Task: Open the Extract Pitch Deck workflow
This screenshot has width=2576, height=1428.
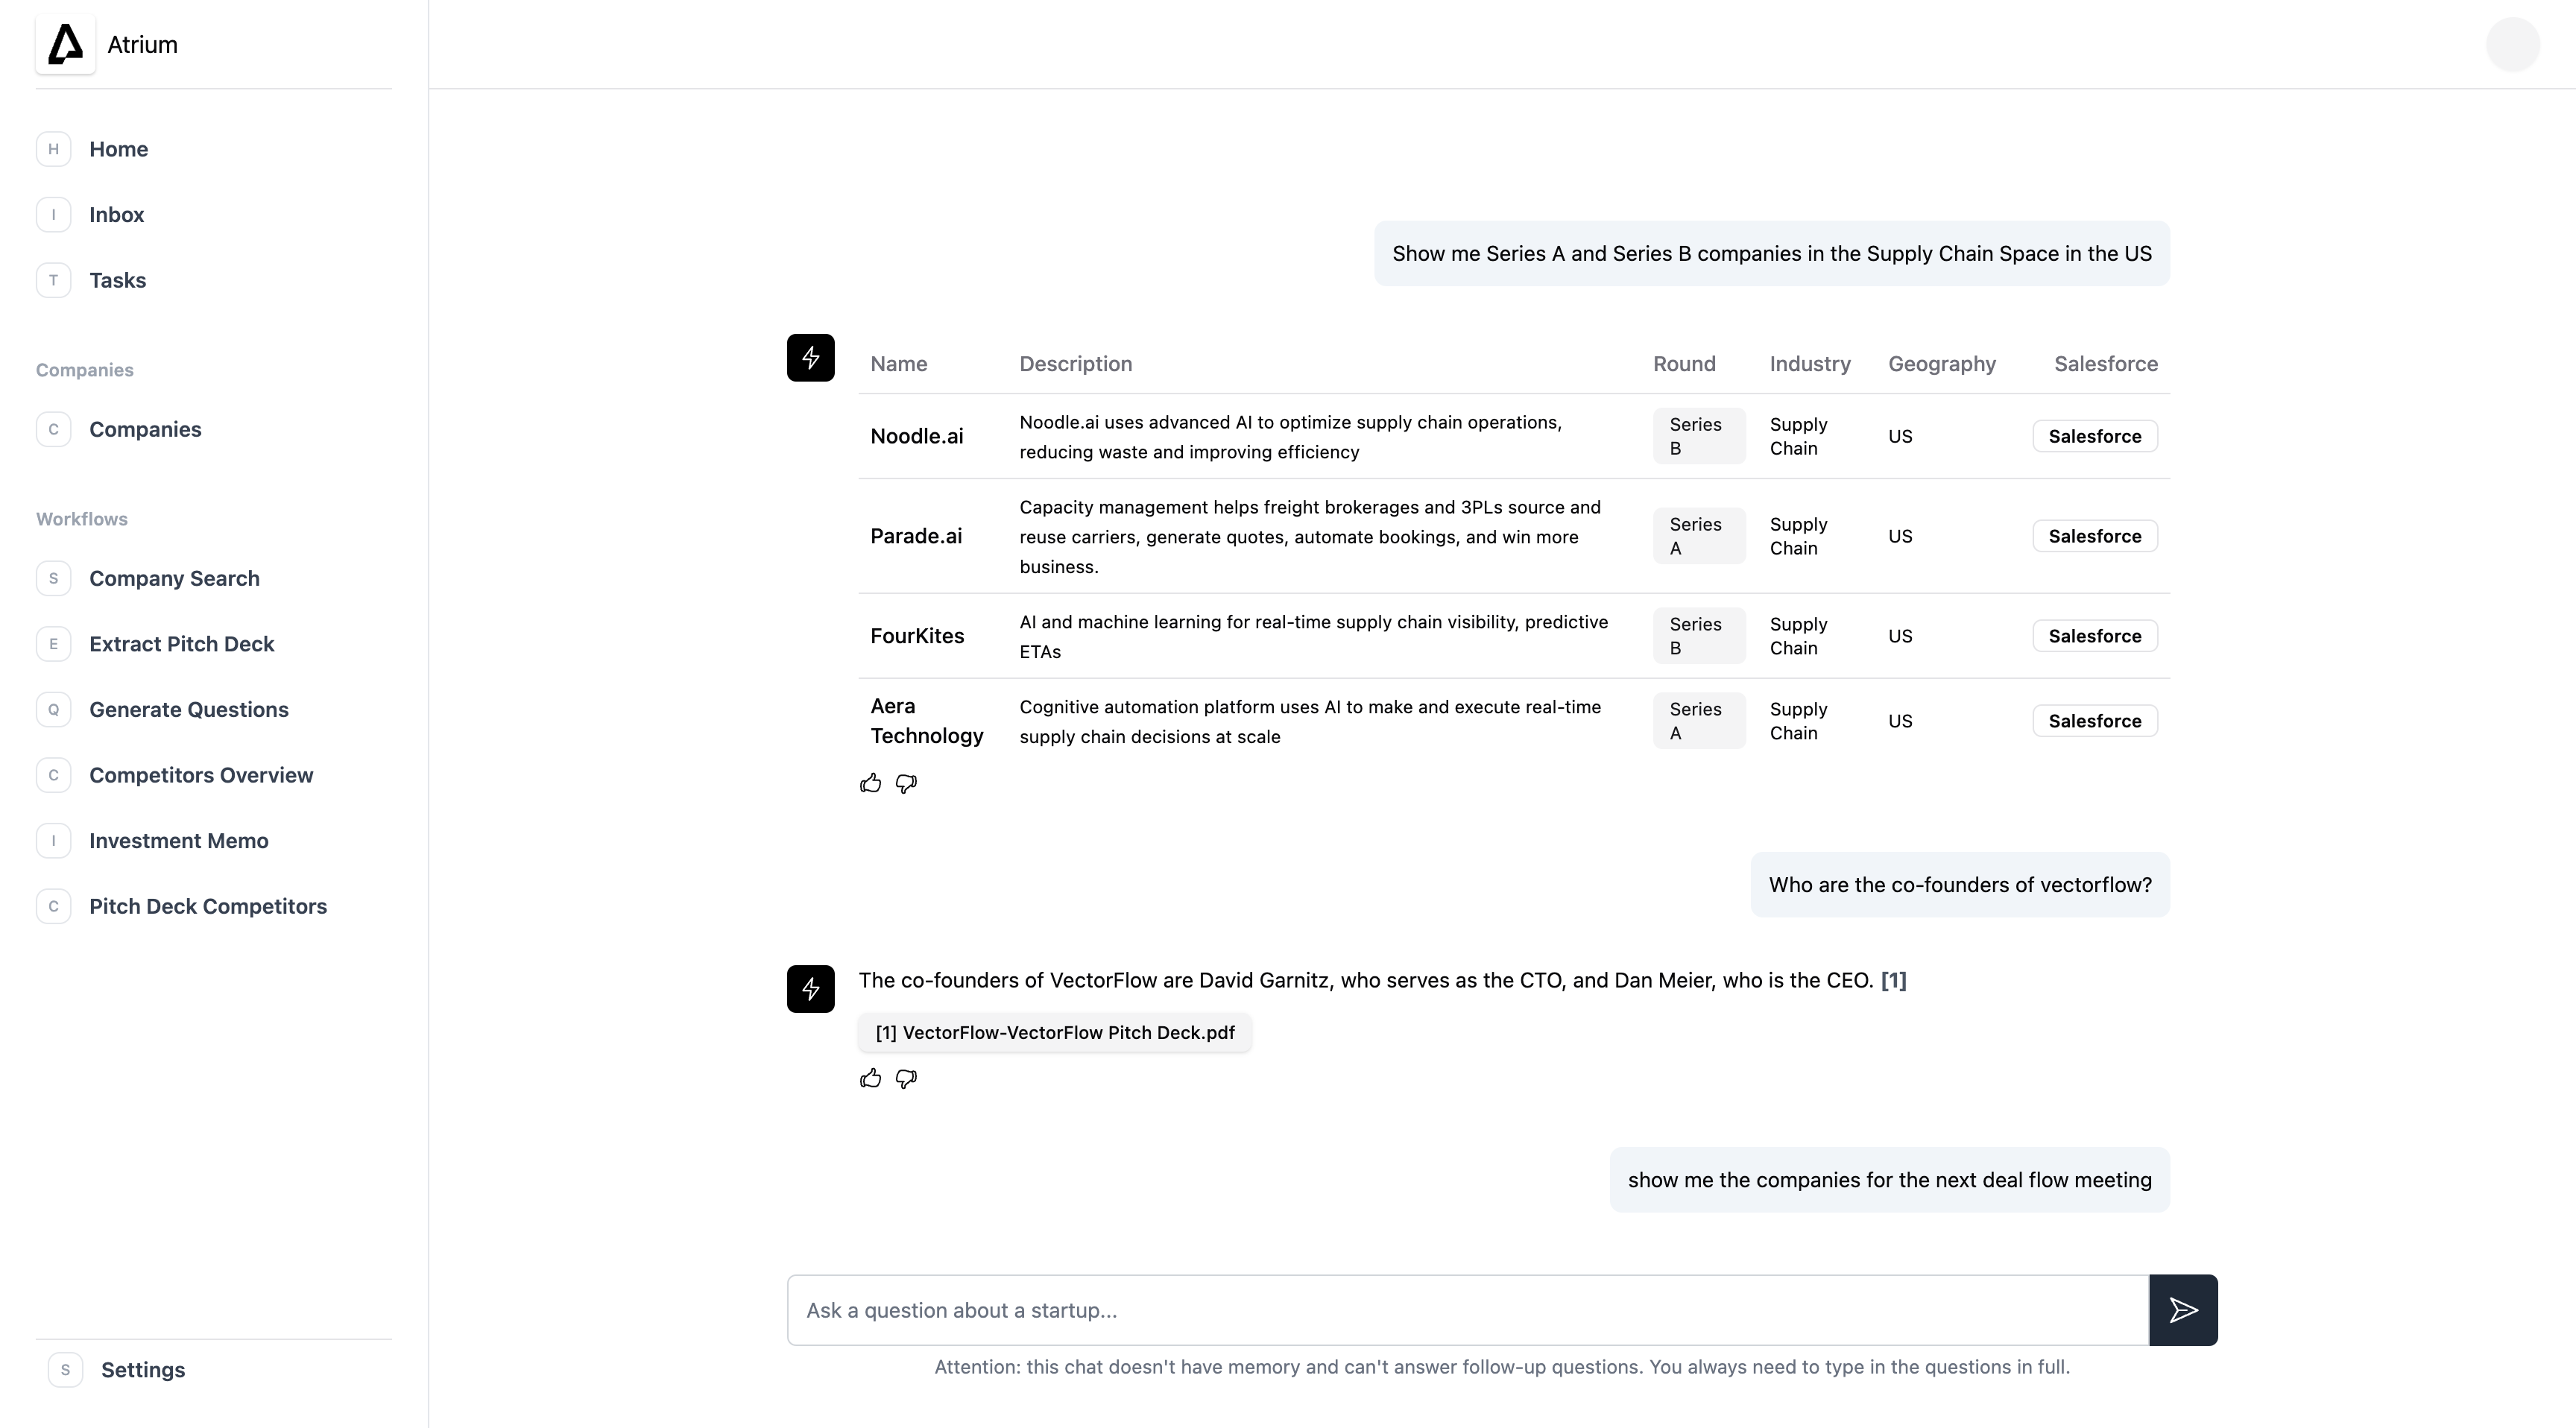Action: (x=181, y=644)
